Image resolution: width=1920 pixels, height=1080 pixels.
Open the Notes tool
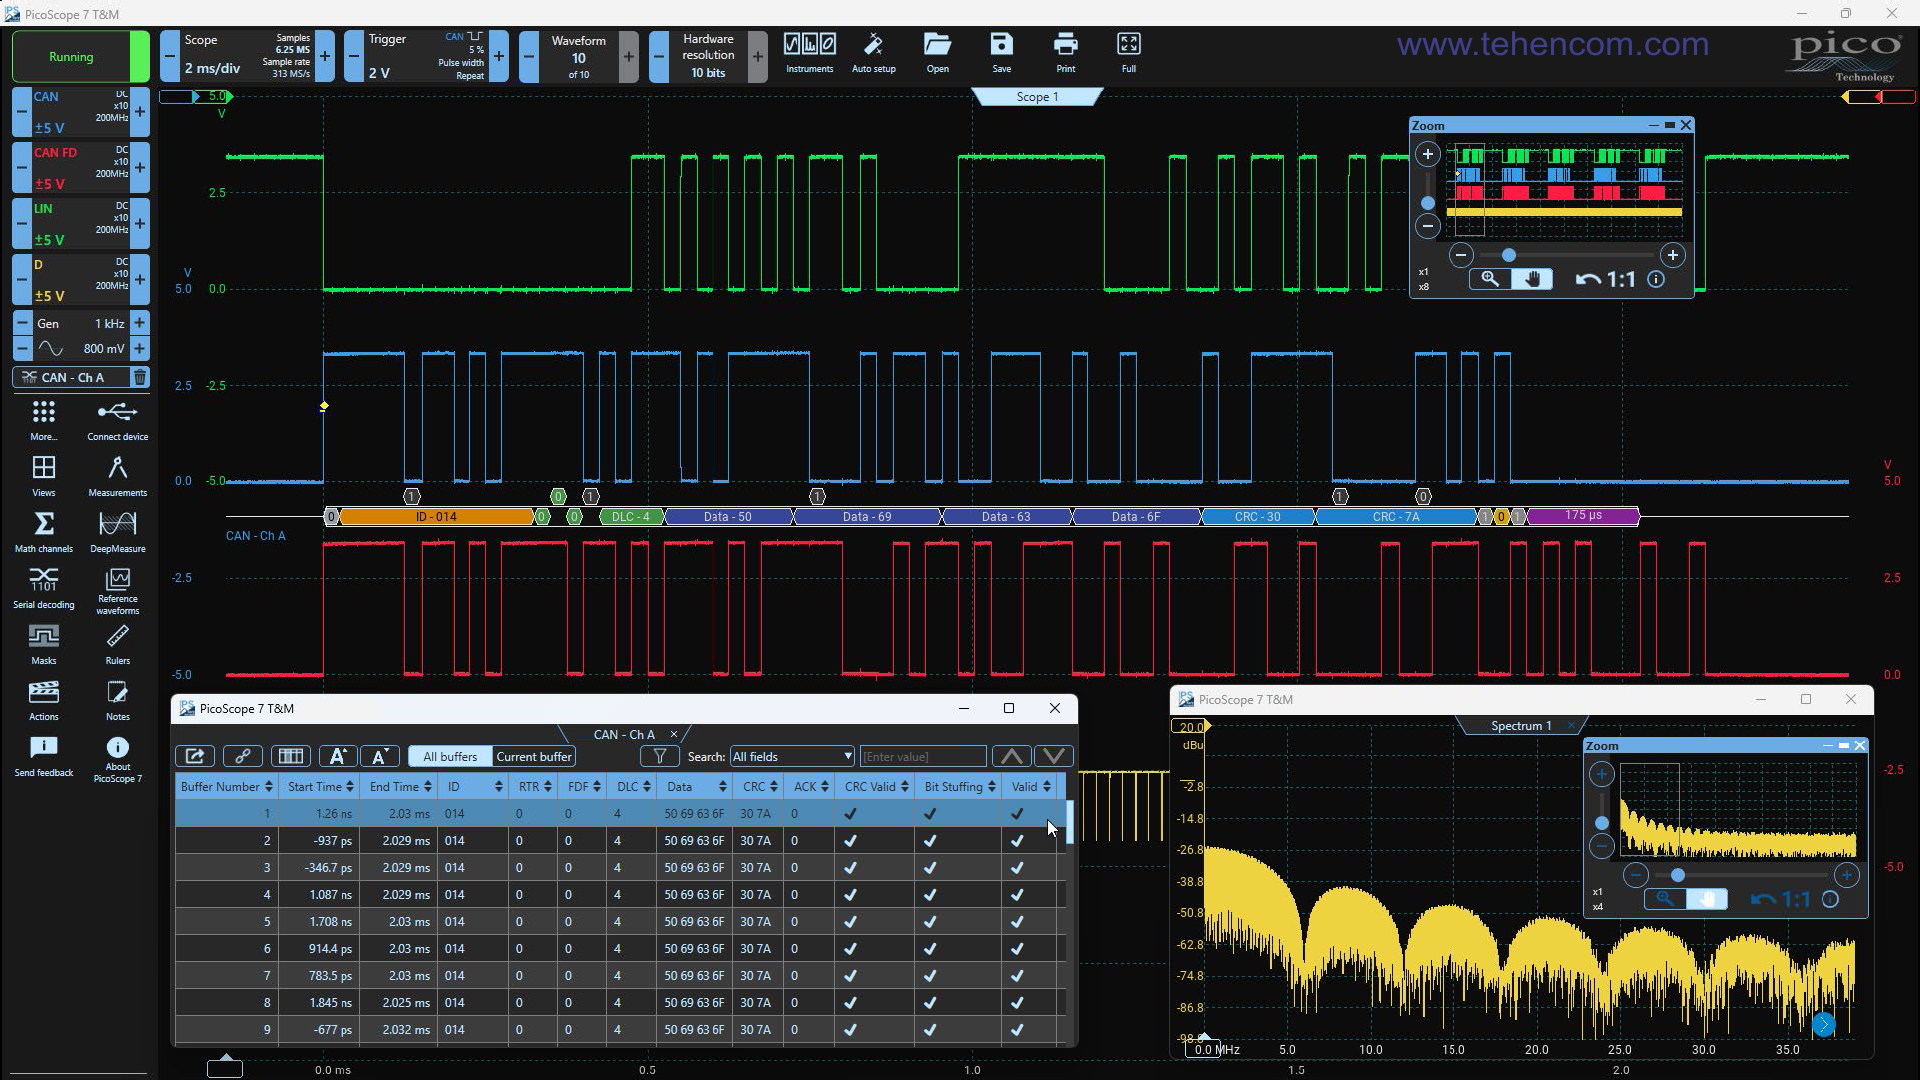[117, 700]
